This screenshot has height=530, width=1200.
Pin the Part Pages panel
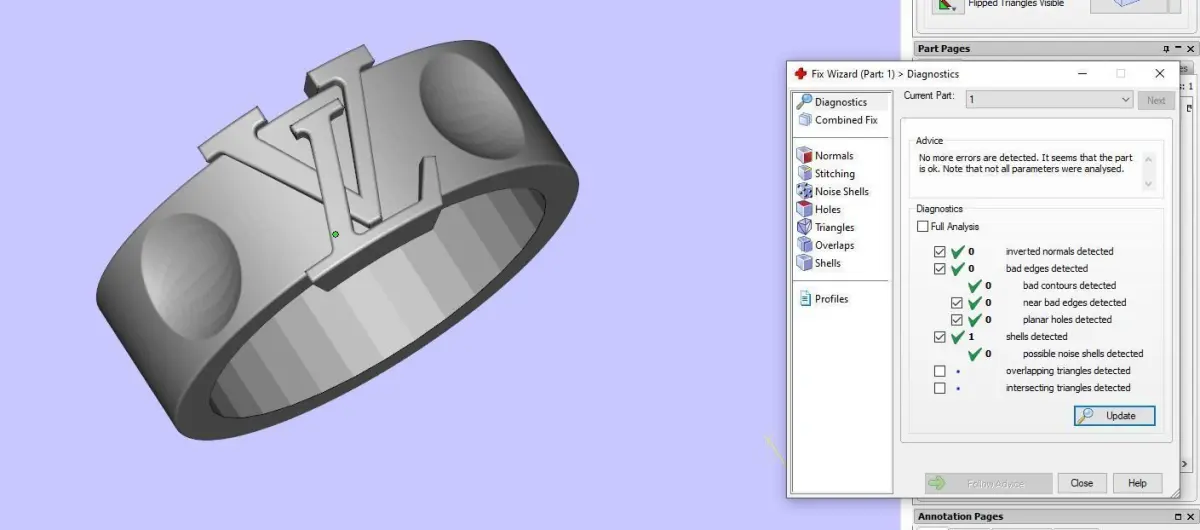coord(1166,49)
